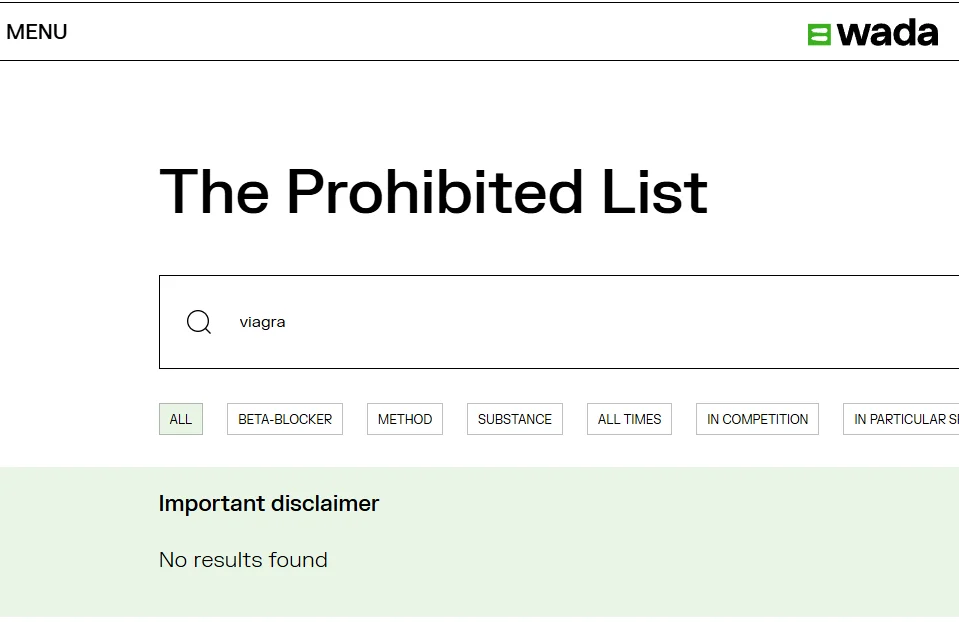Viewport: 959px width, 622px height.
Task: Apply the IN COMPETITION filter
Action: [758, 419]
